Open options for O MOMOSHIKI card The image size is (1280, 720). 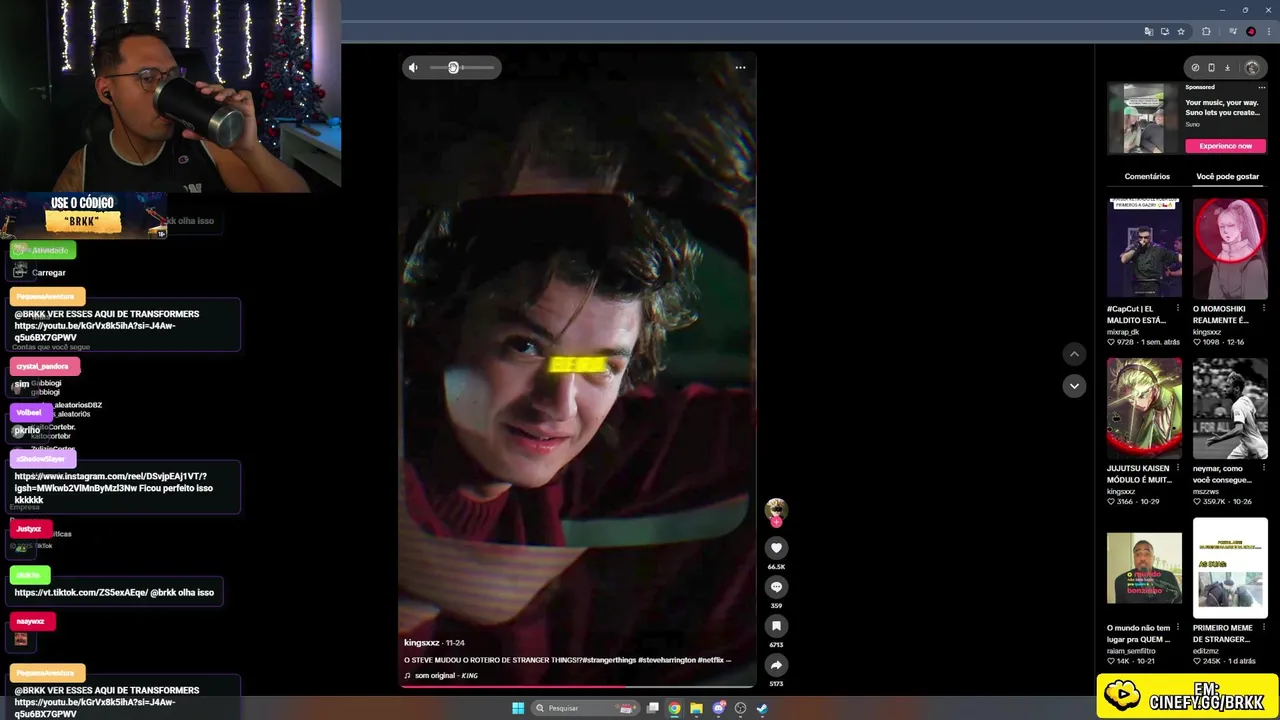(1263, 308)
